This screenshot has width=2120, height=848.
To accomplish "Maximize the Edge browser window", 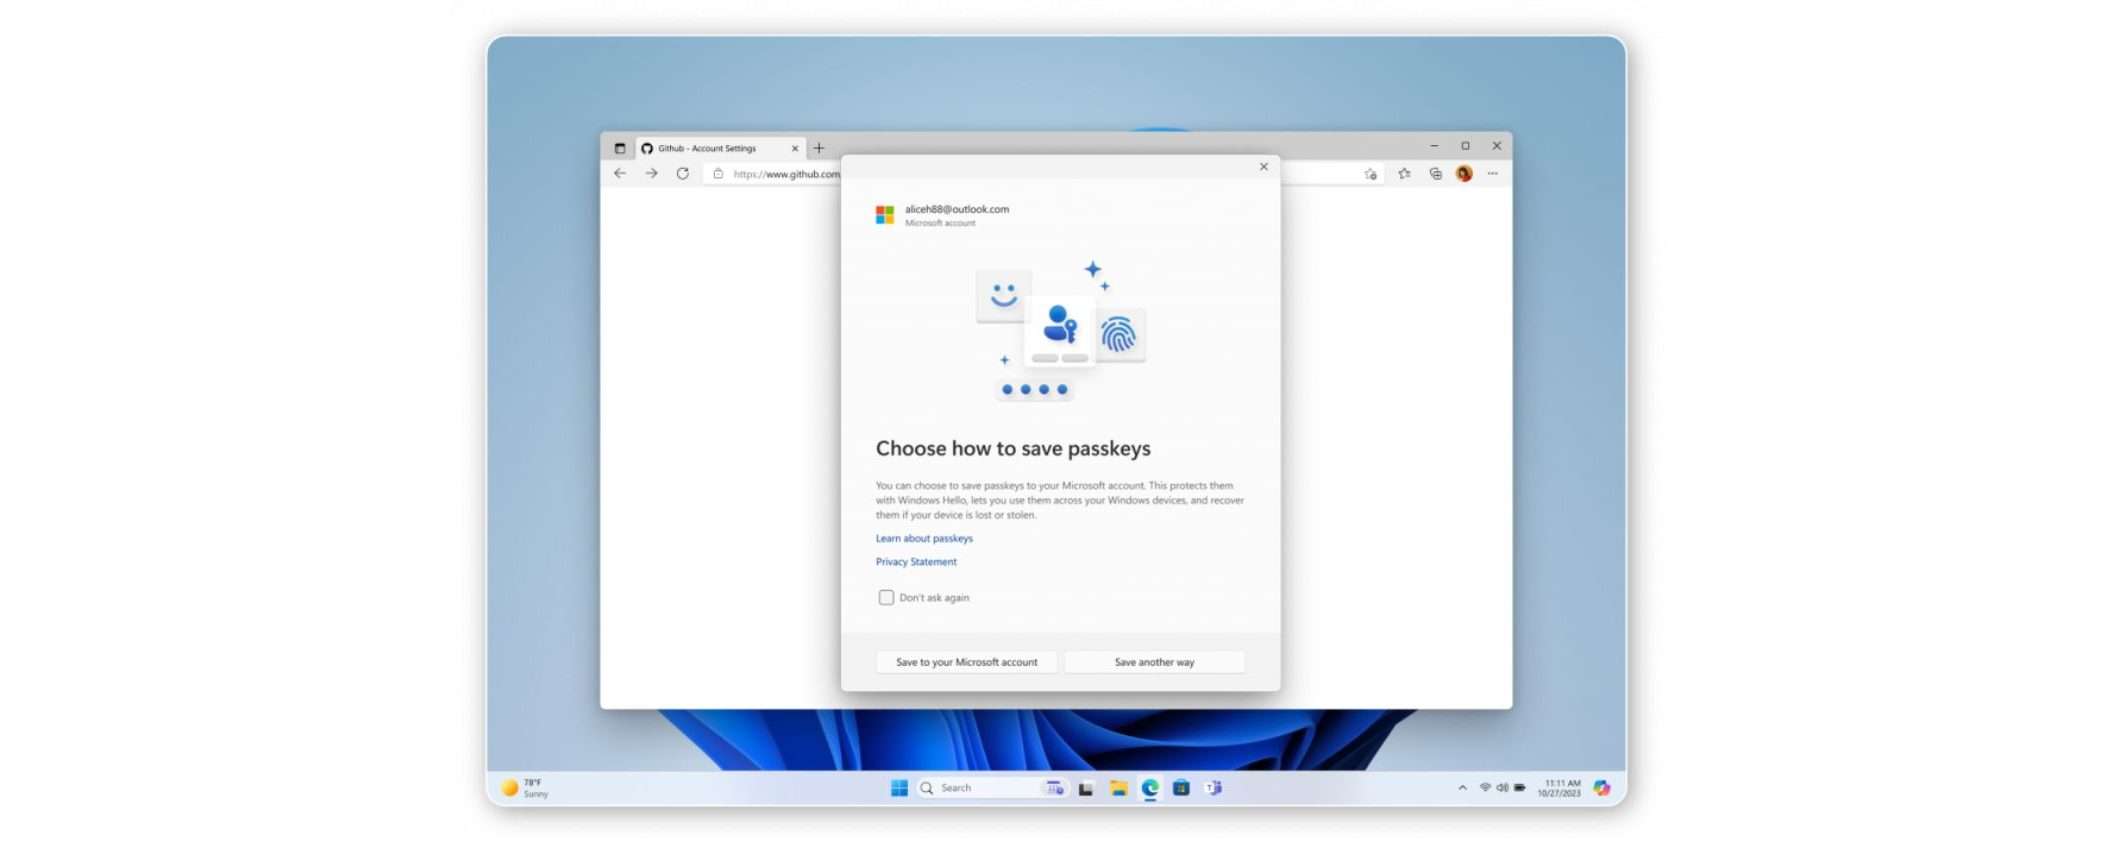I will pyautogui.click(x=1465, y=146).
